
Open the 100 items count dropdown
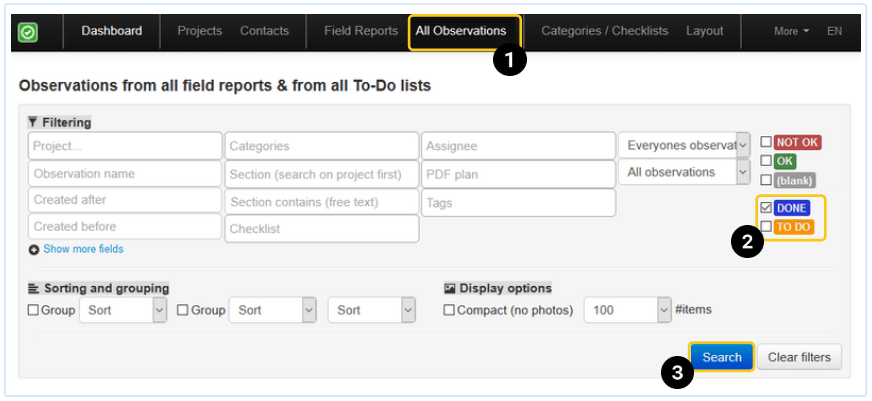[x=627, y=310]
